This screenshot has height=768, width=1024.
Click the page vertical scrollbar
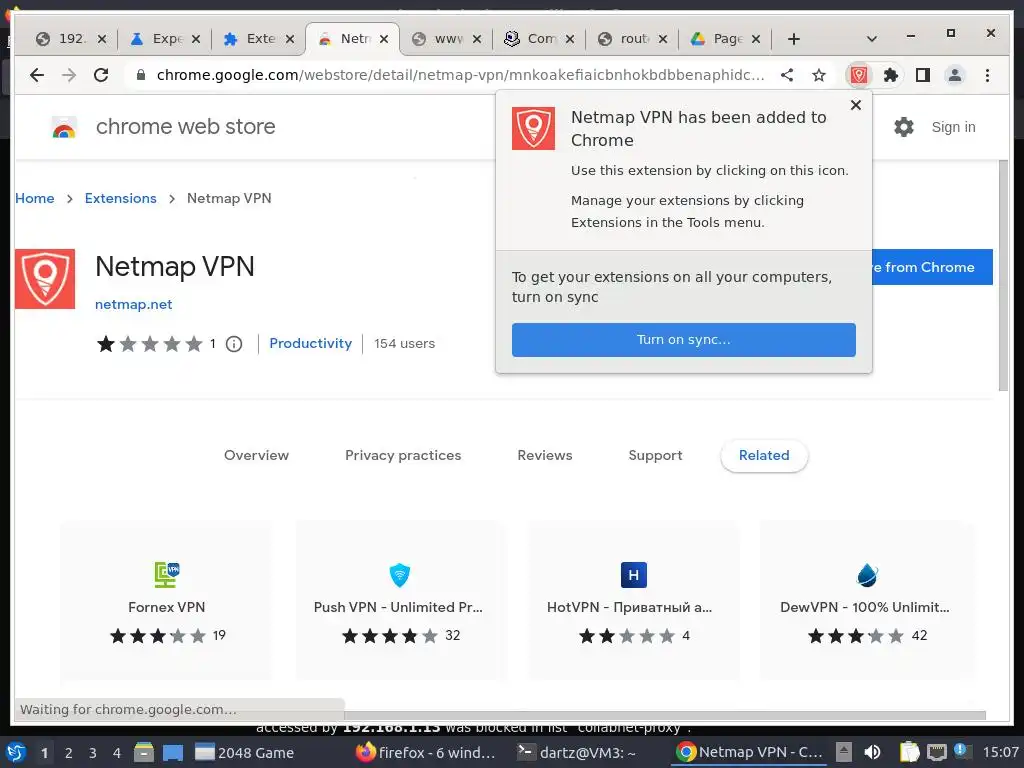point(1003,276)
